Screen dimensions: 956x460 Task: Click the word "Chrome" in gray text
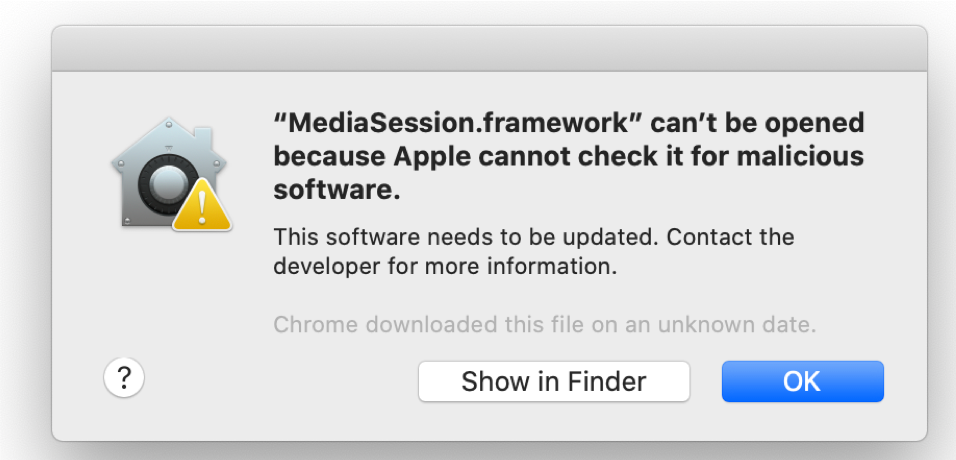click(x=309, y=324)
